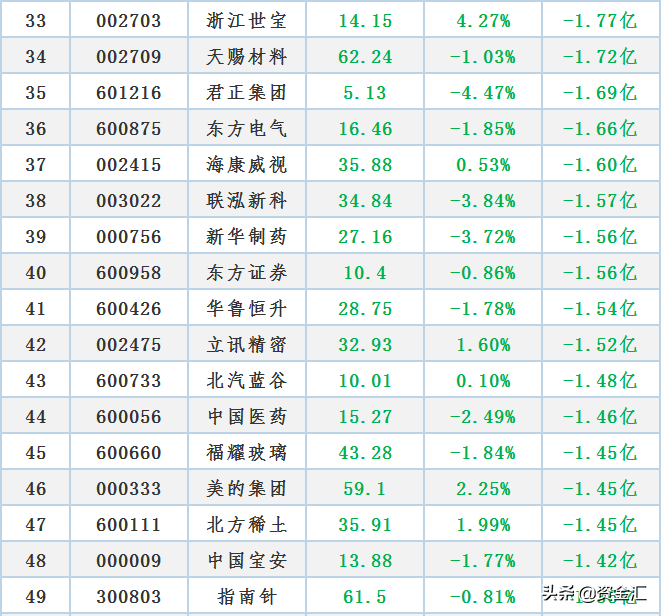Image resolution: width=661 pixels, height=616 pixels.
Task: Click change value 1.60%
Action: tap(483, 345)
